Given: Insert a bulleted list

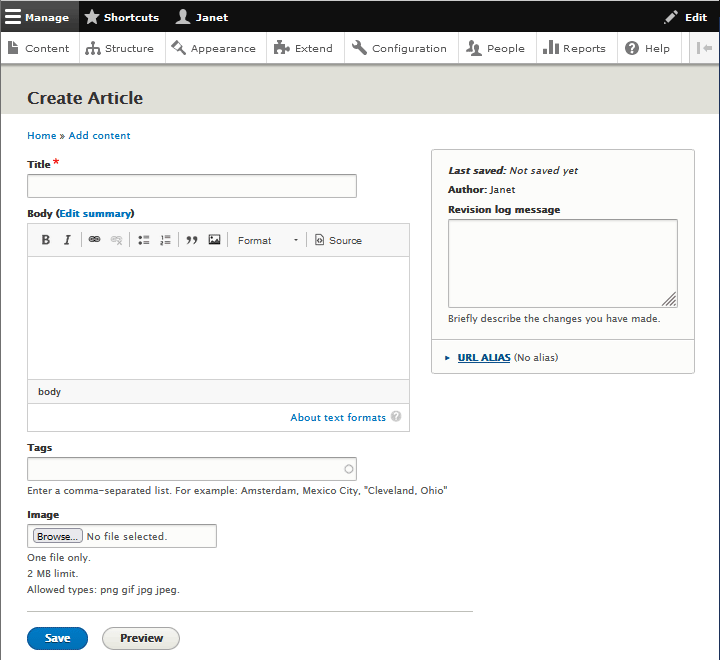Looking at the screenshot, I should 143,240.
